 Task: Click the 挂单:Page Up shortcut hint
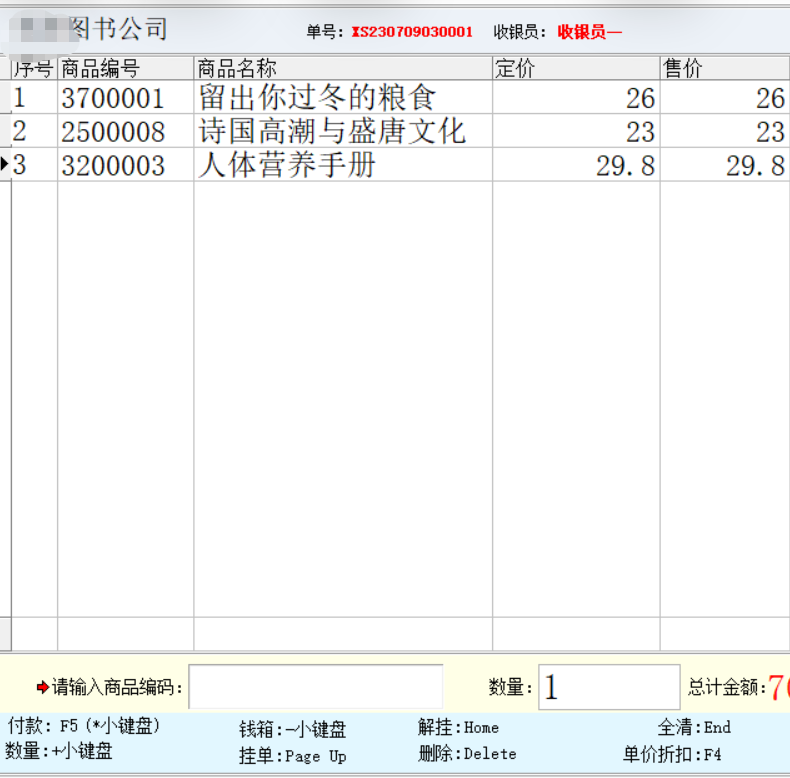292,756
